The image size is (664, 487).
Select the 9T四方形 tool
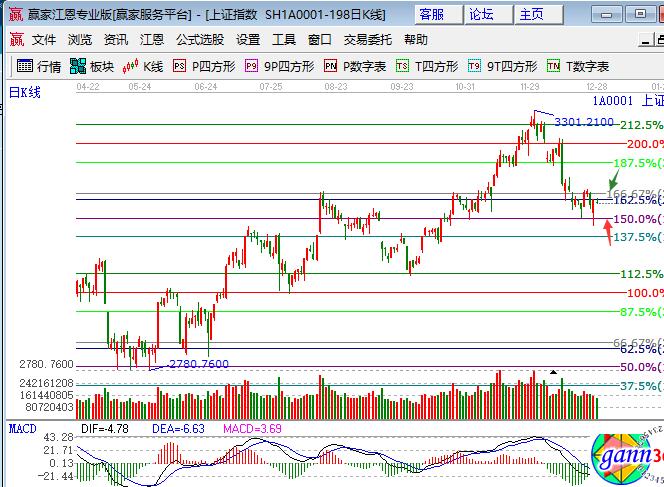pos(503,67)
